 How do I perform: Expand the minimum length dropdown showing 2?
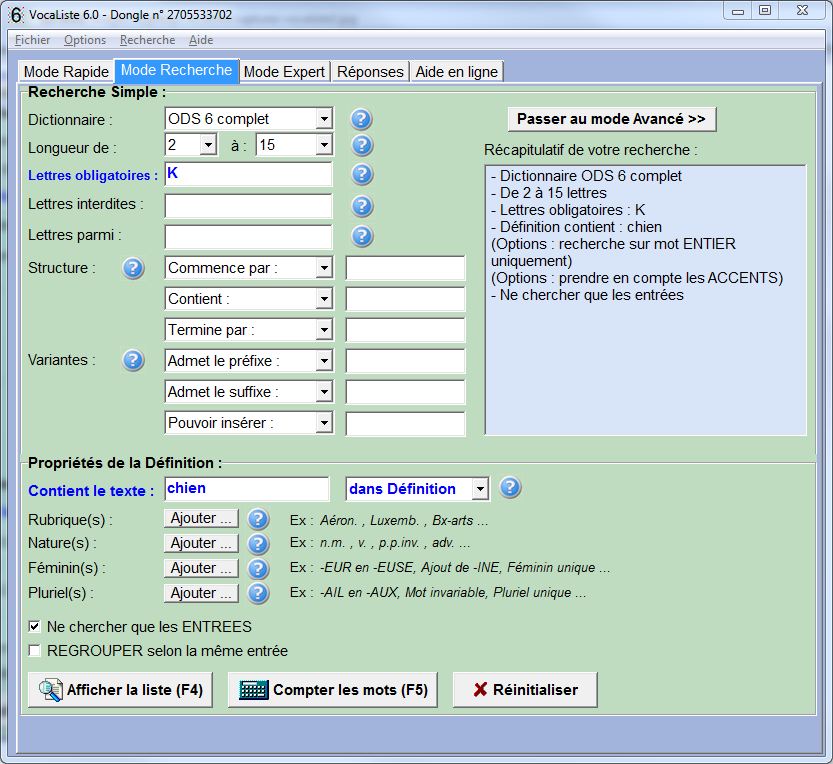(x=208, y=145)
